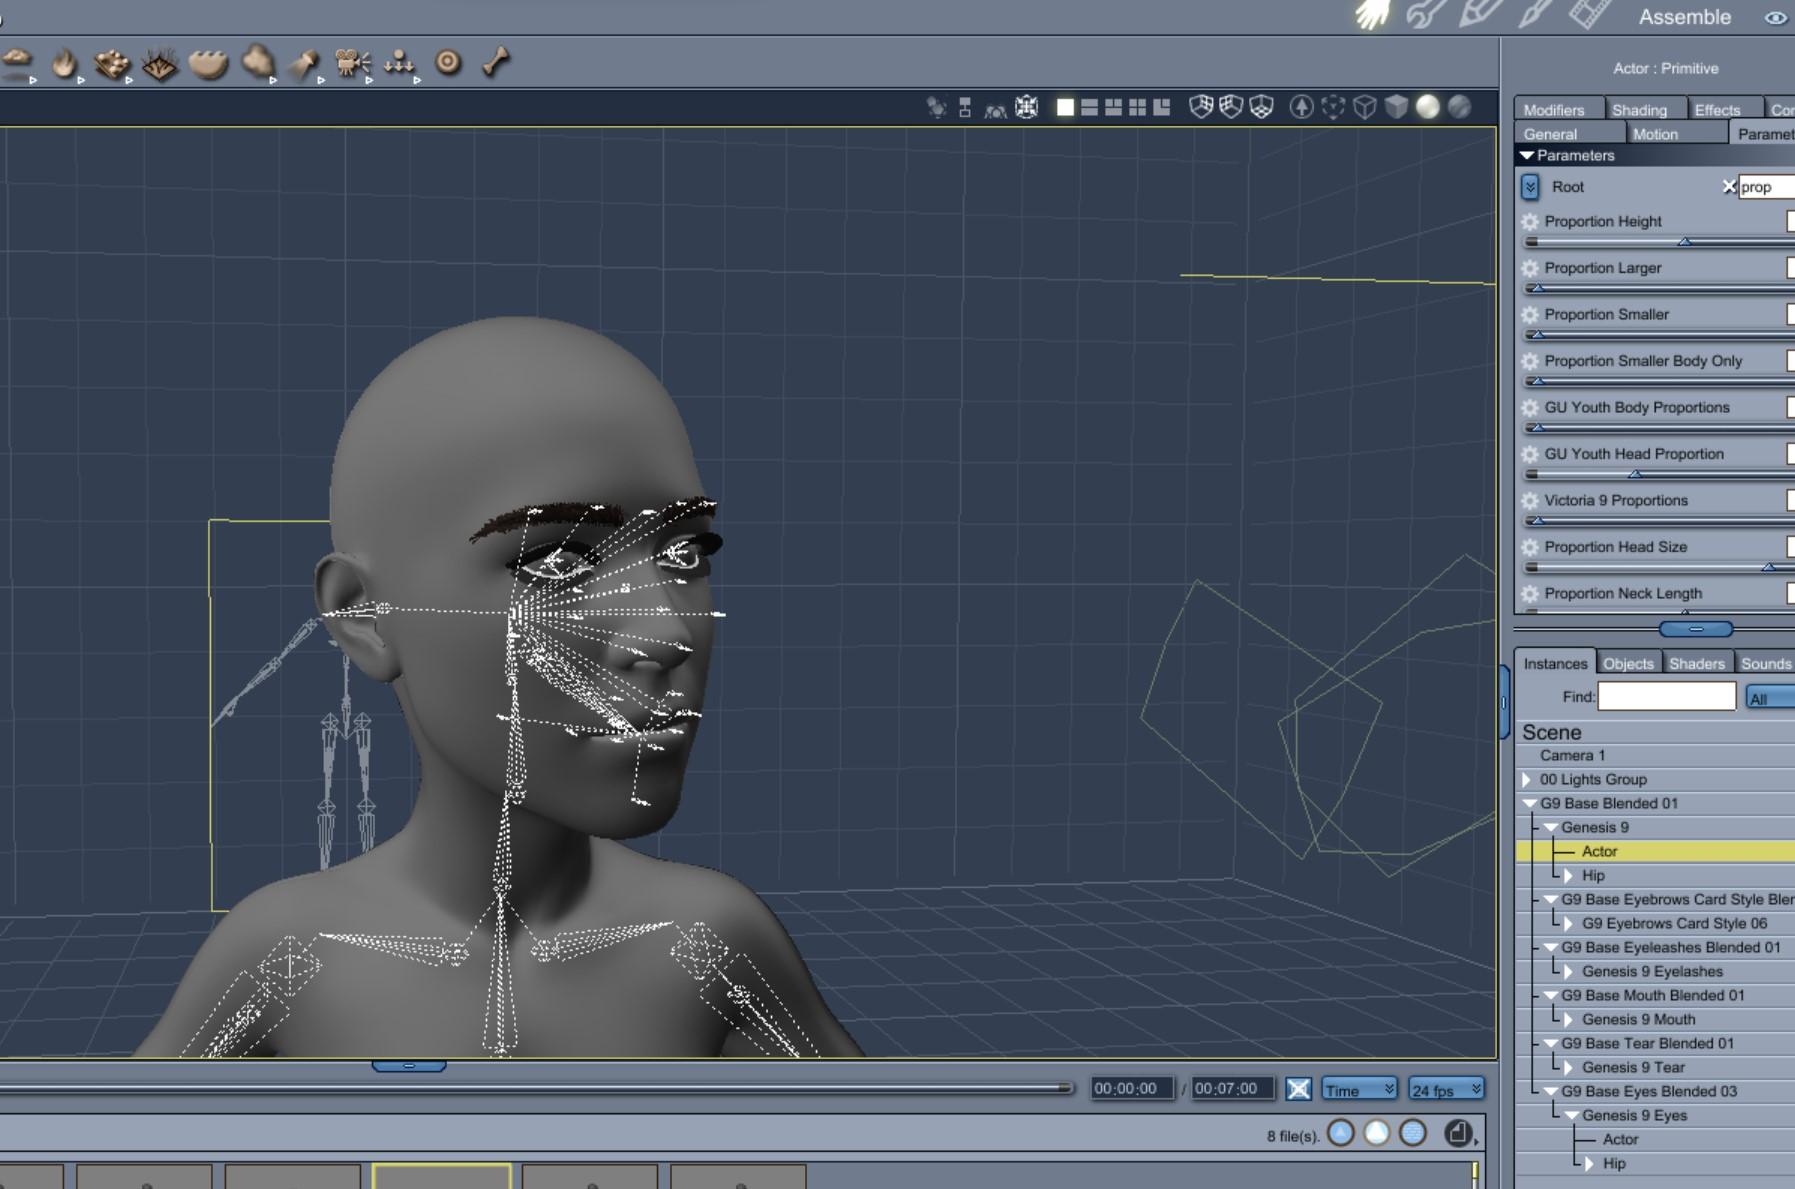Select the two-row split view layout
Viewport: 1795px width, 1189px height.
tap(1090, 107)
